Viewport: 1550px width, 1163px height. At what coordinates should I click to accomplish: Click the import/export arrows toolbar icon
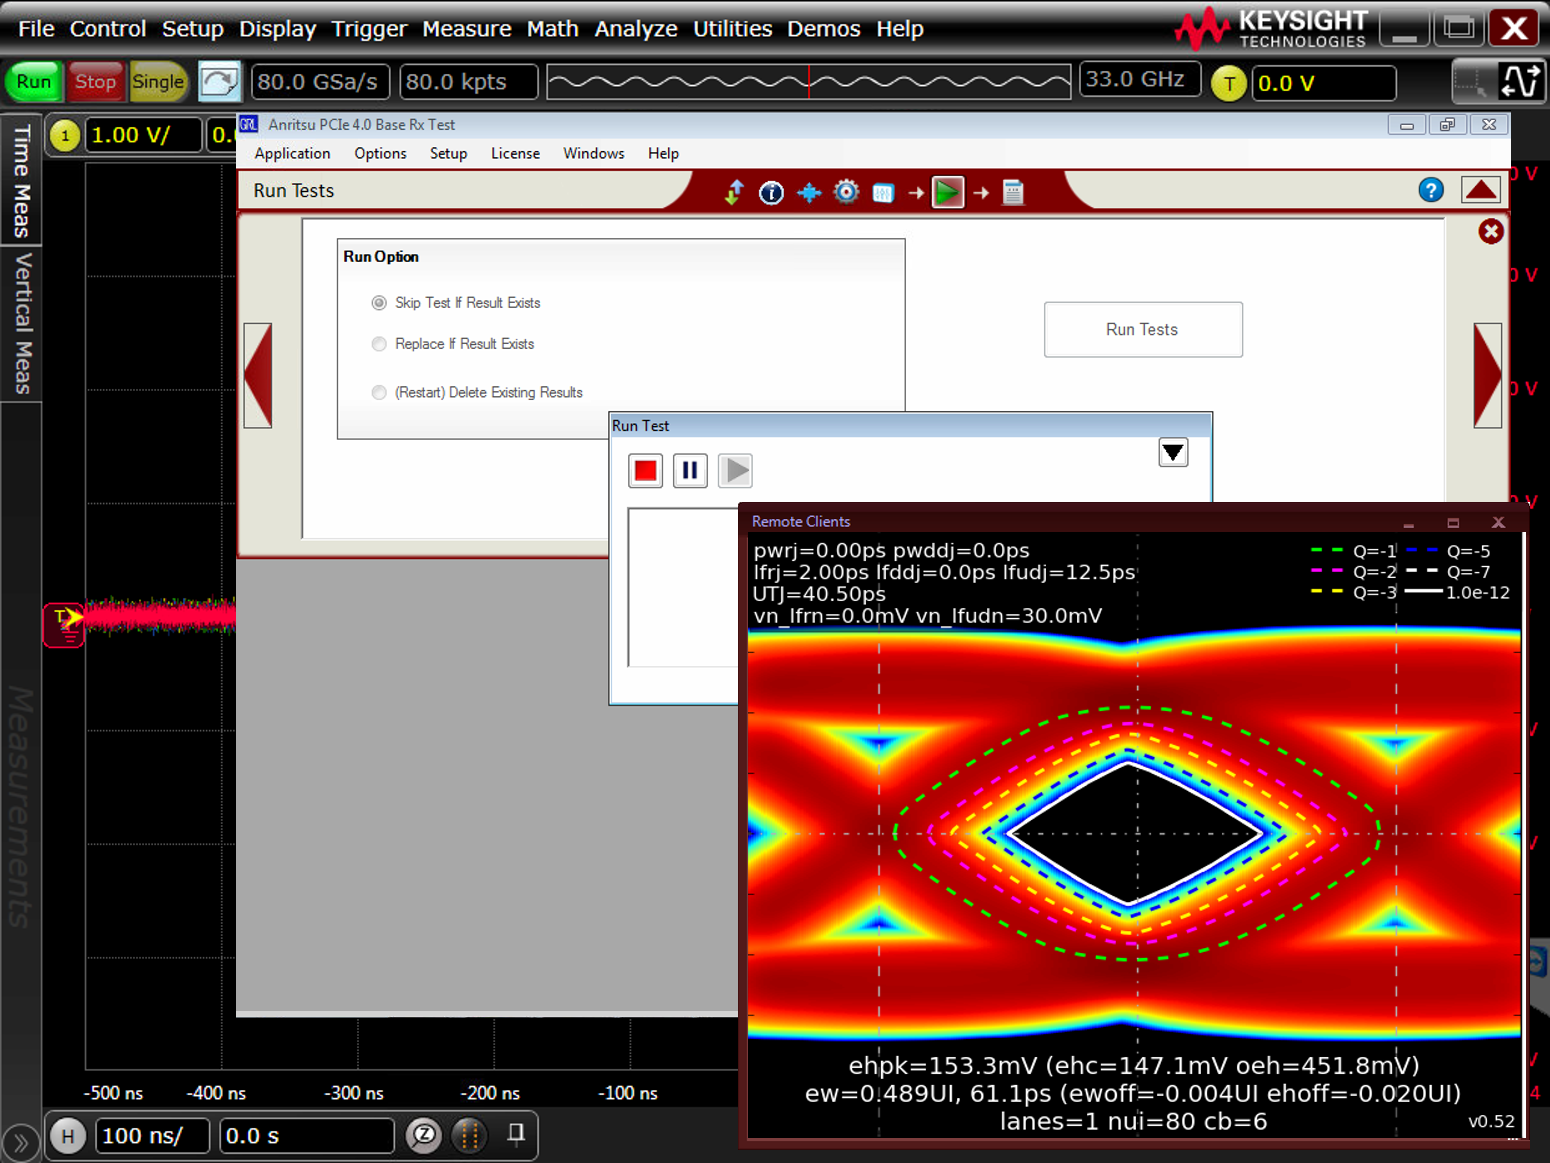(734, 192)
